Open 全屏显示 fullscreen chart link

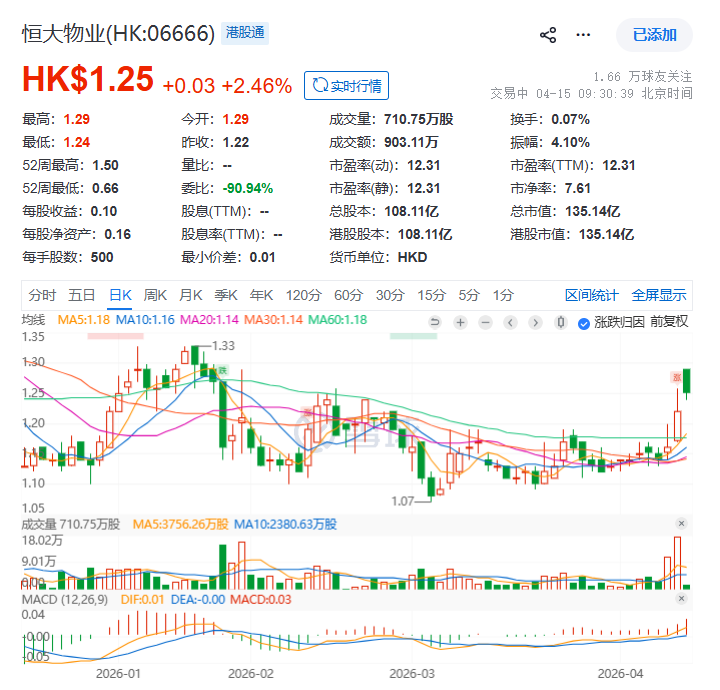[659, 295]
